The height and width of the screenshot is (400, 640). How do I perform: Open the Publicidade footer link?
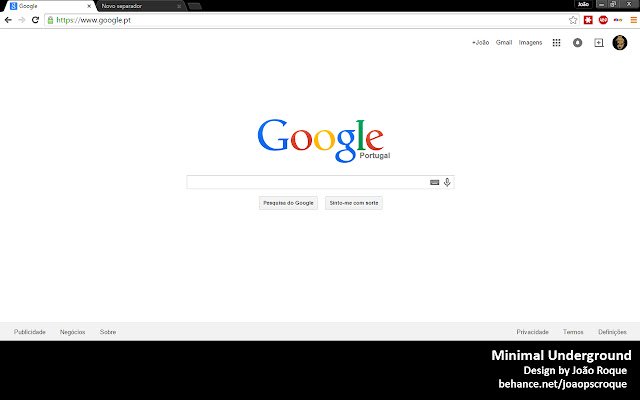tap(30, 332)
